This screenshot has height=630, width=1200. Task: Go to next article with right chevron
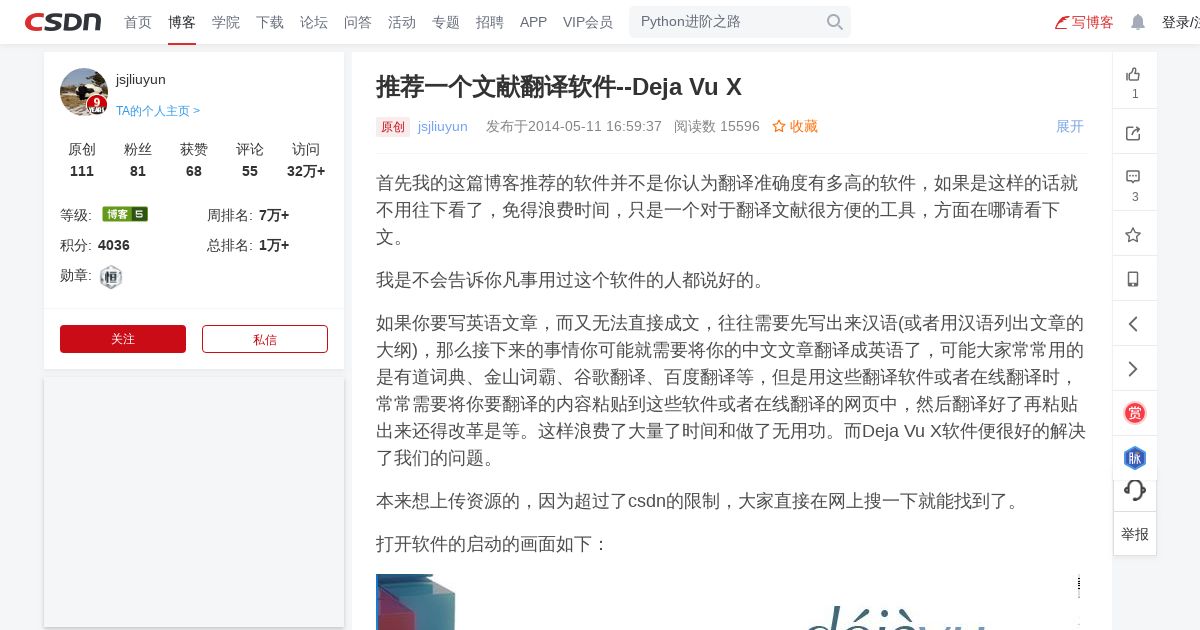(1133, 369)
